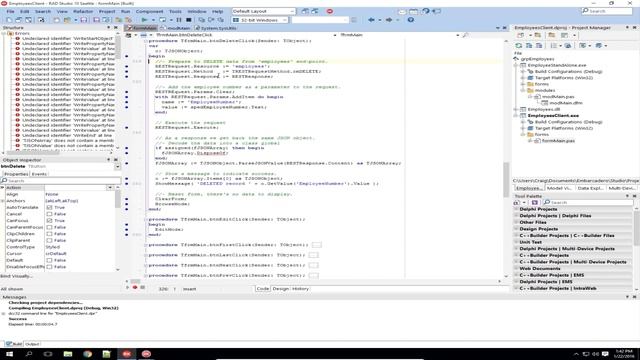Switch to the Events tab in Object Inspector

pyautogui.click(x=39, y=174)
